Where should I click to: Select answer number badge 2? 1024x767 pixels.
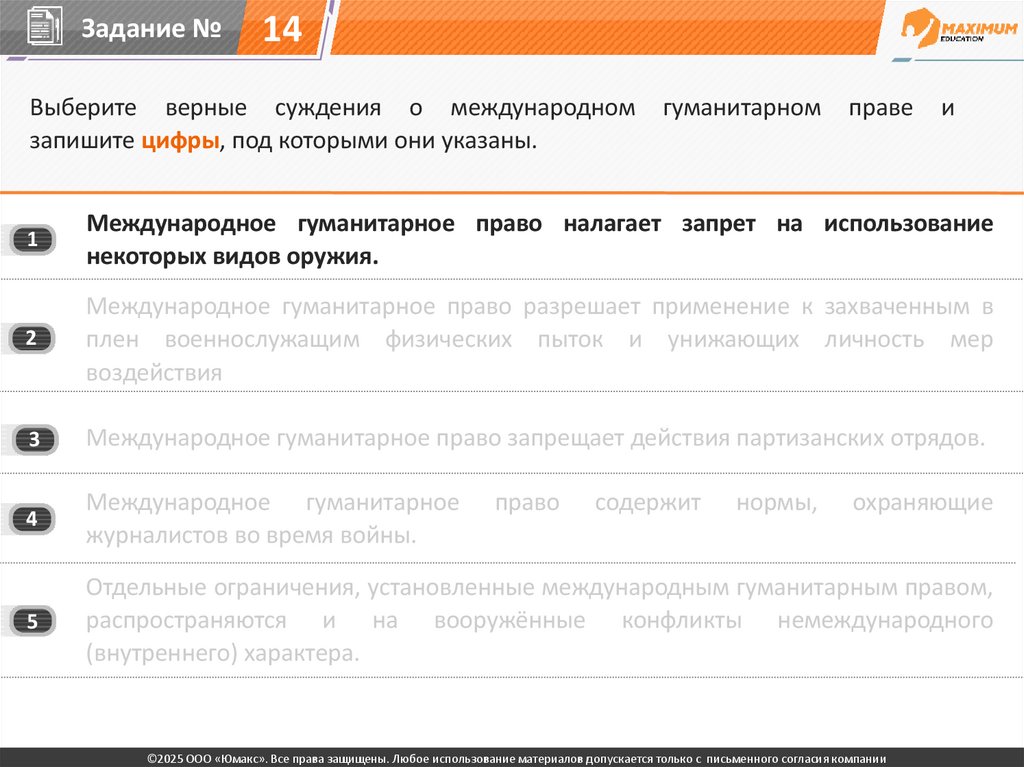pyautogui.click(x=32, y=338)
